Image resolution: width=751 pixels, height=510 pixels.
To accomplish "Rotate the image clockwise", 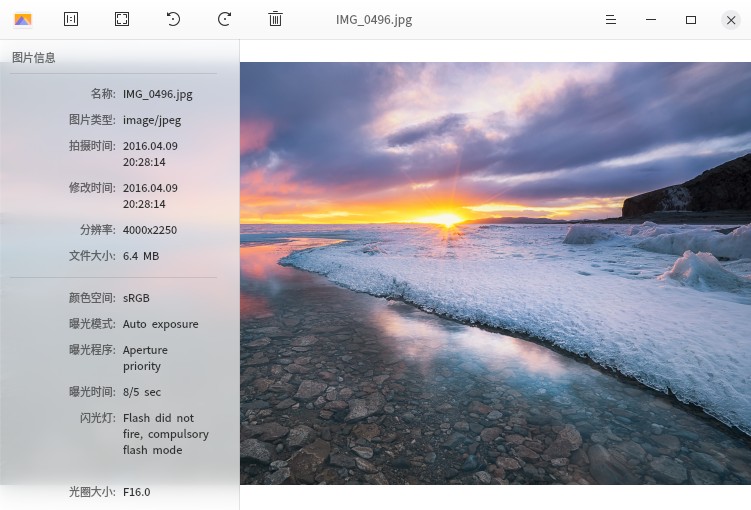I will tap(224, 19).
